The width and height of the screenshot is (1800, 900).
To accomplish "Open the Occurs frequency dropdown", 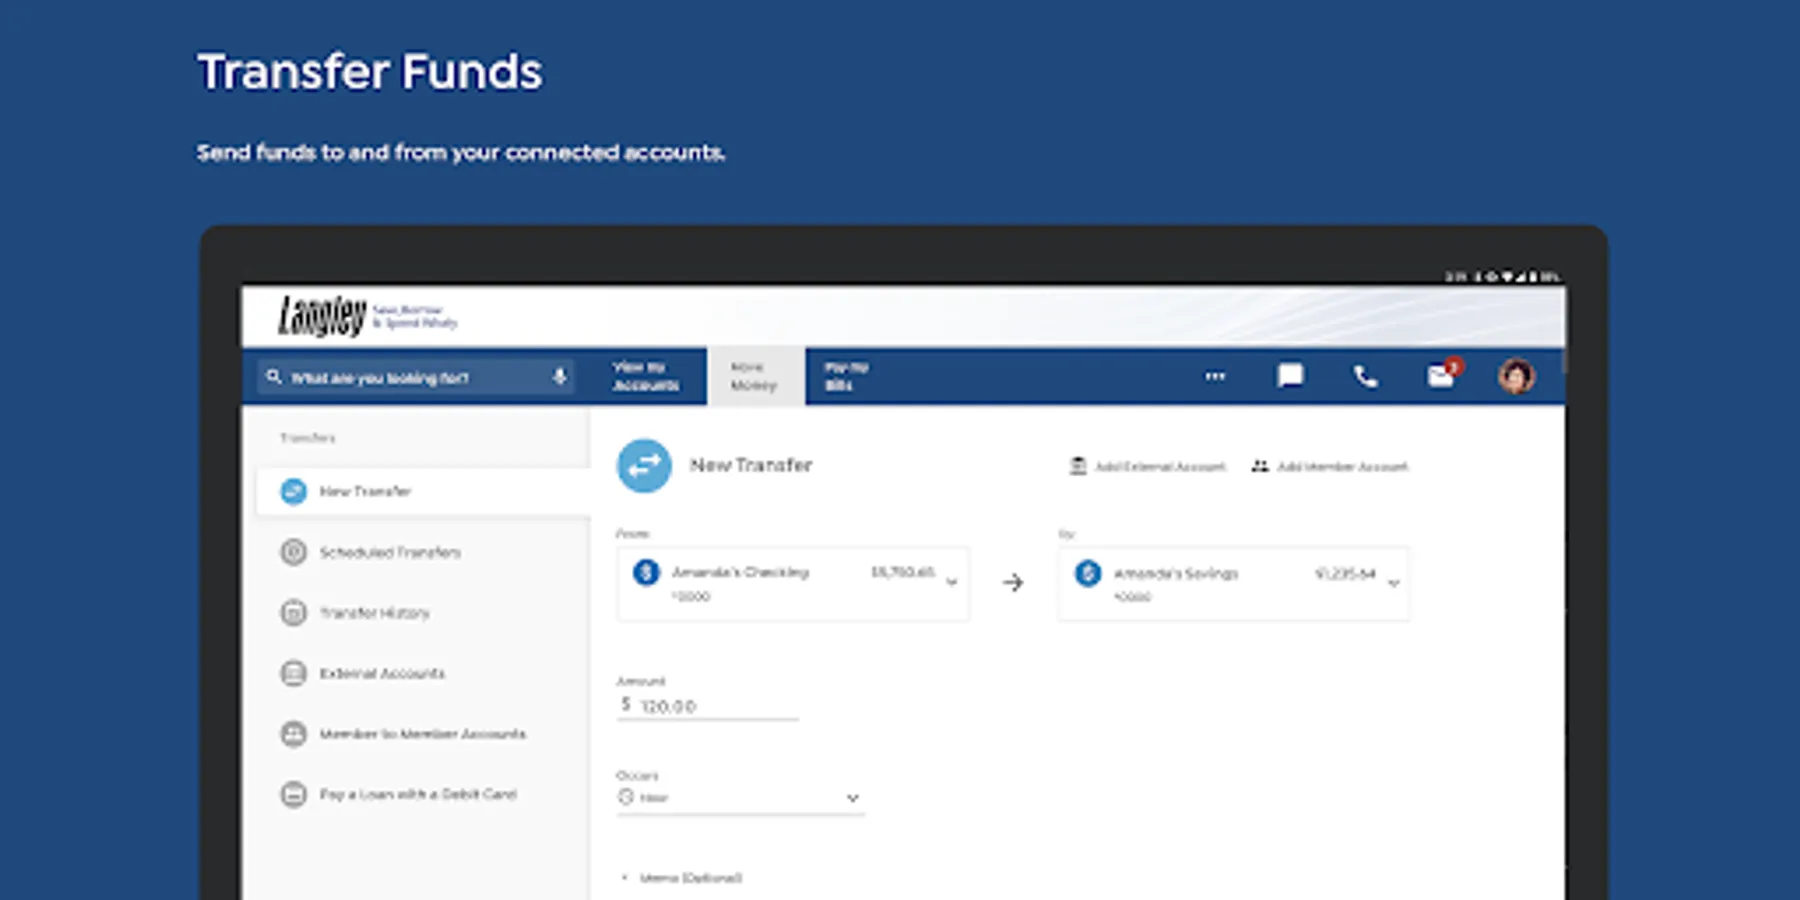I will pyautogui.click(x=740, y=797).
